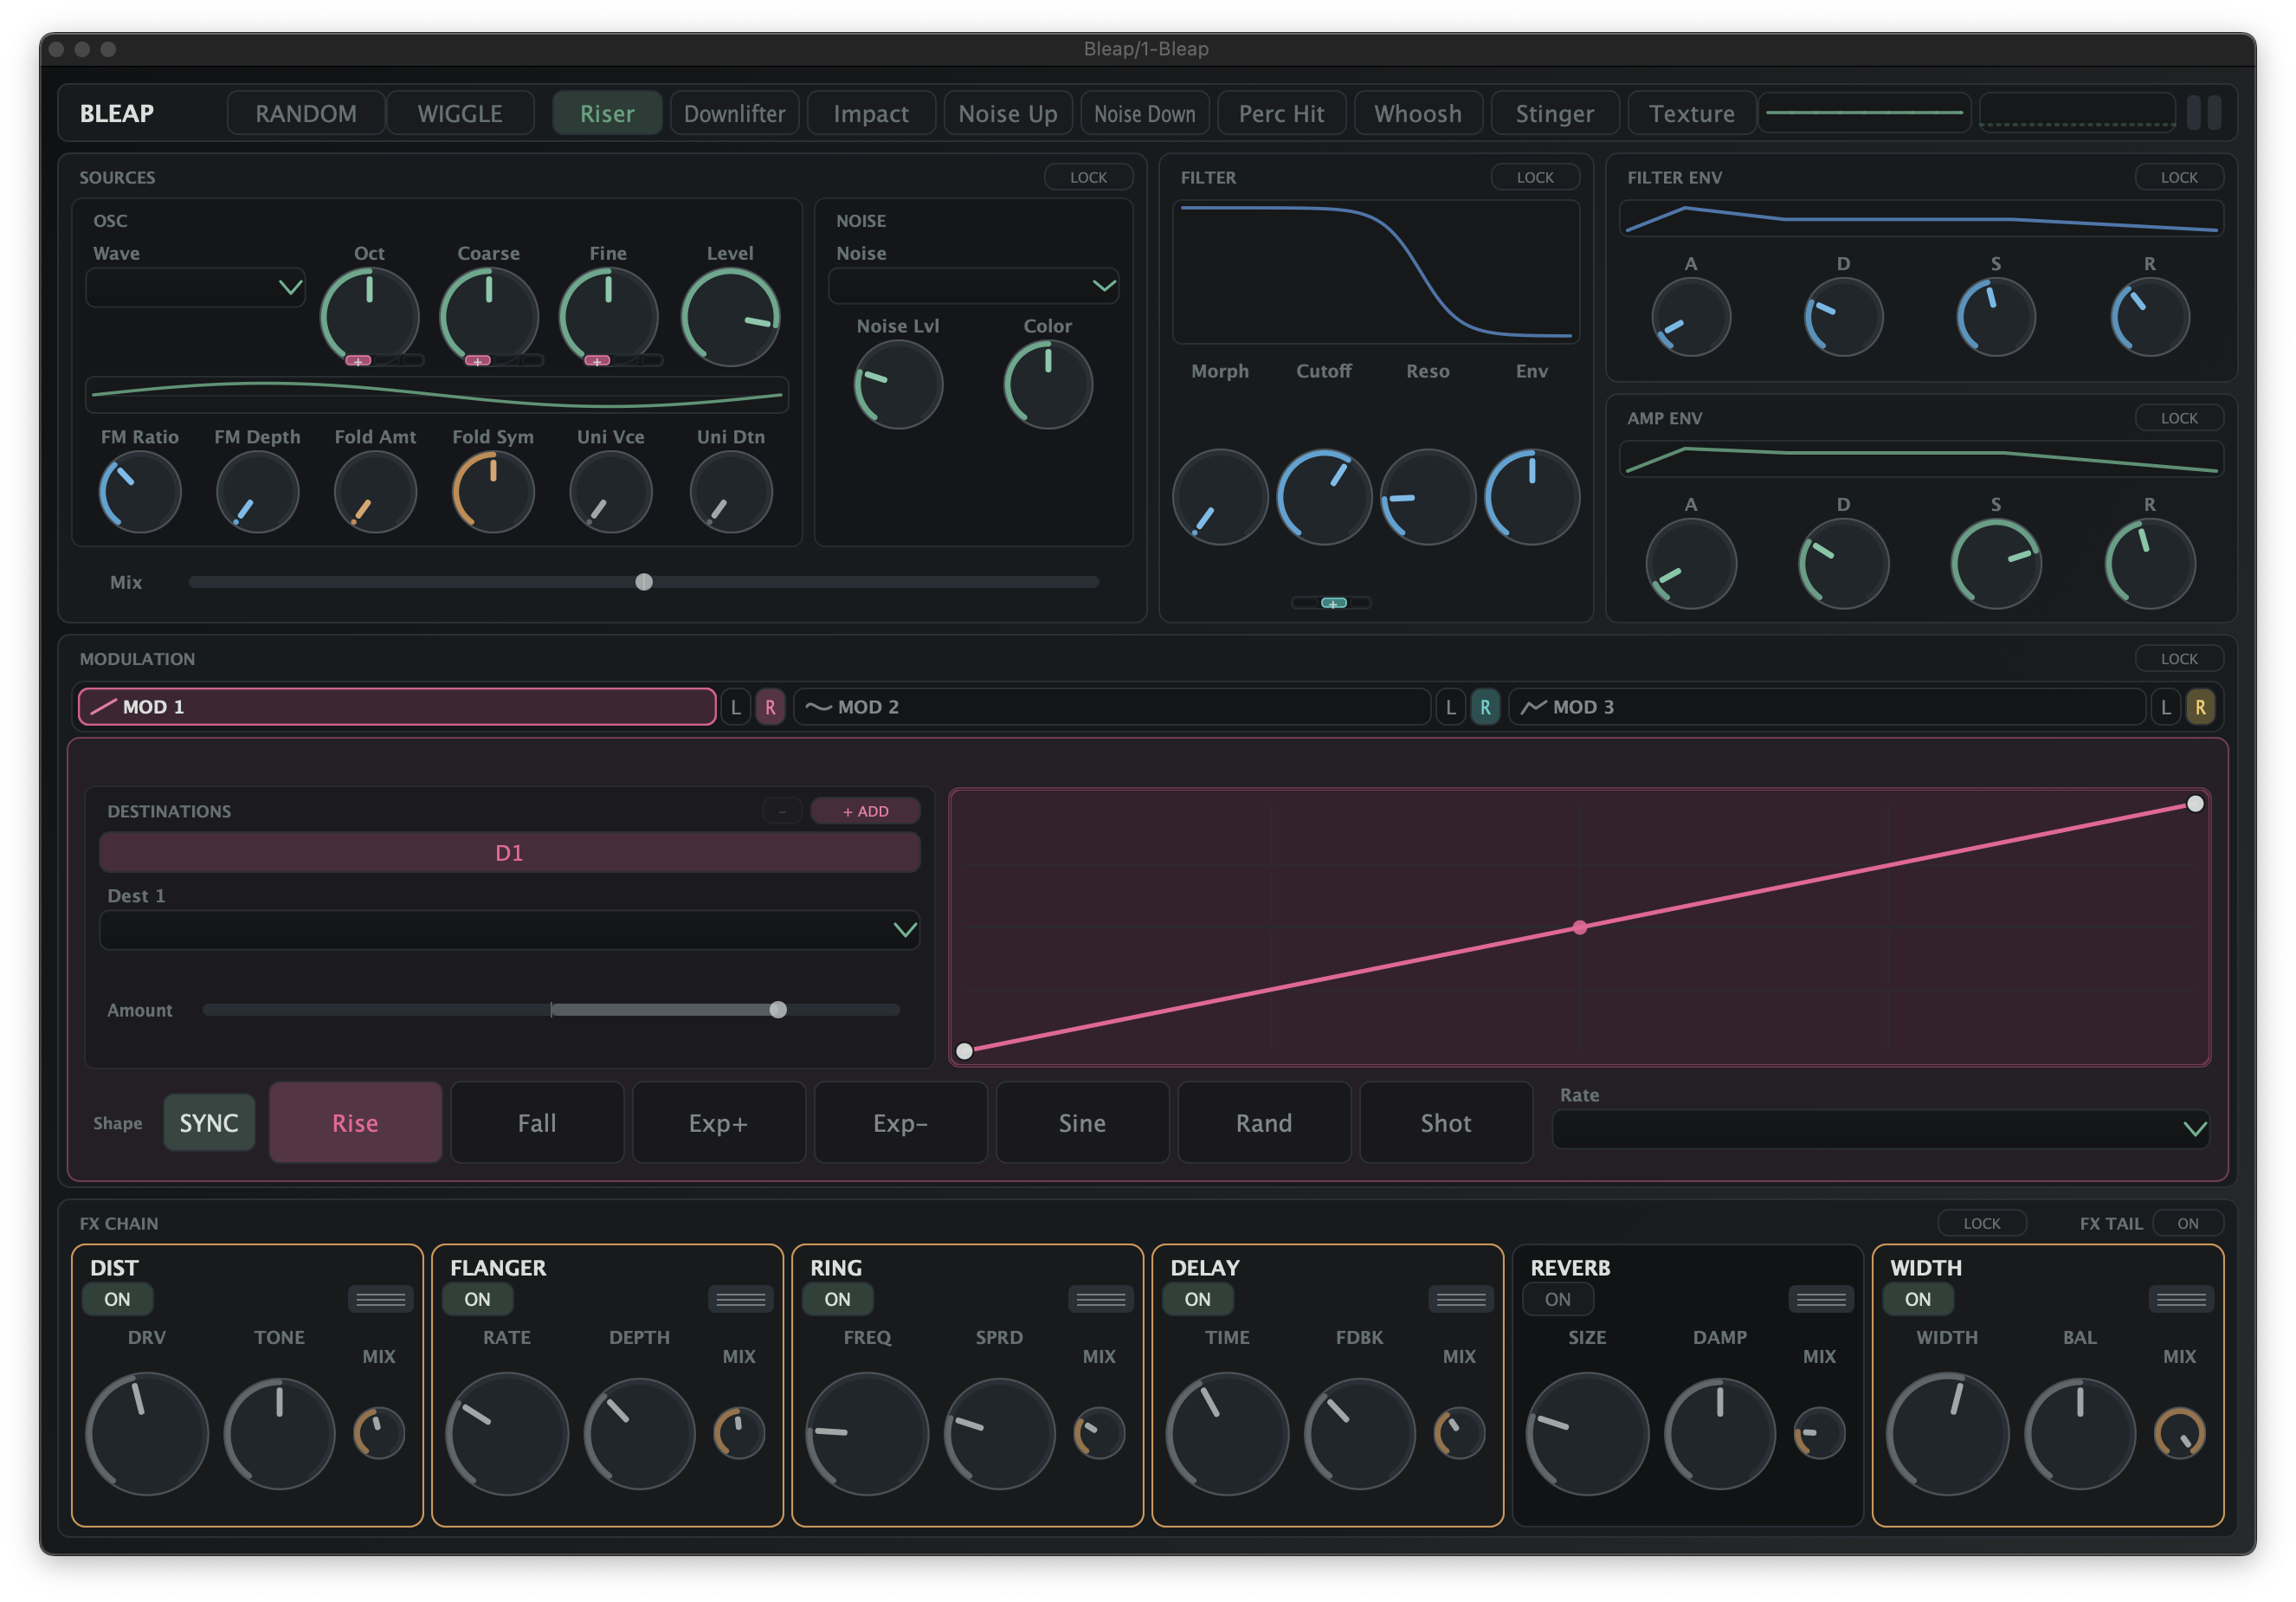The height and width of the screenshot is (1602, 2296).
Task: Turn off the DIST effect ON toggle
Action: point(117,1299)
